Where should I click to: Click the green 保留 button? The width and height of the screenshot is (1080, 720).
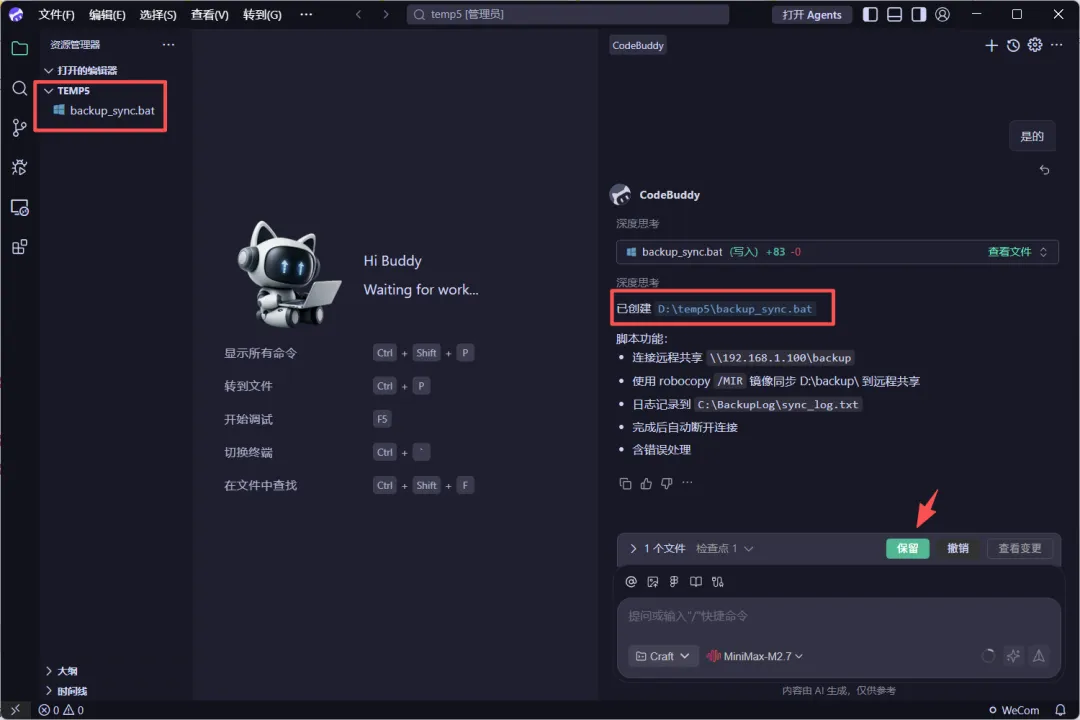coord(907,548)
